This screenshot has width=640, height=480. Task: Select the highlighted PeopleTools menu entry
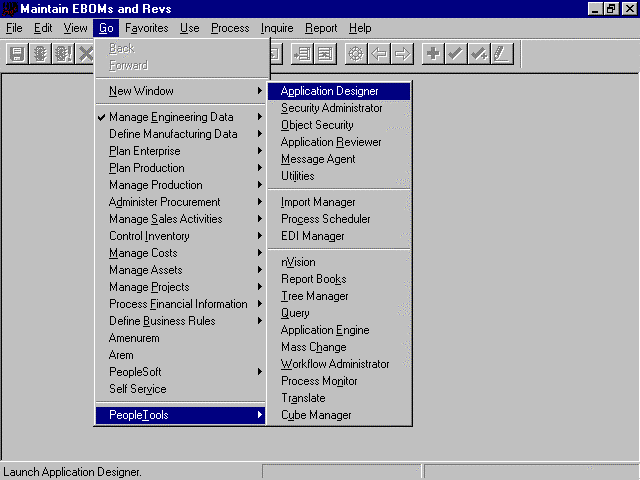pyautogui.click(x=180, y=415)
